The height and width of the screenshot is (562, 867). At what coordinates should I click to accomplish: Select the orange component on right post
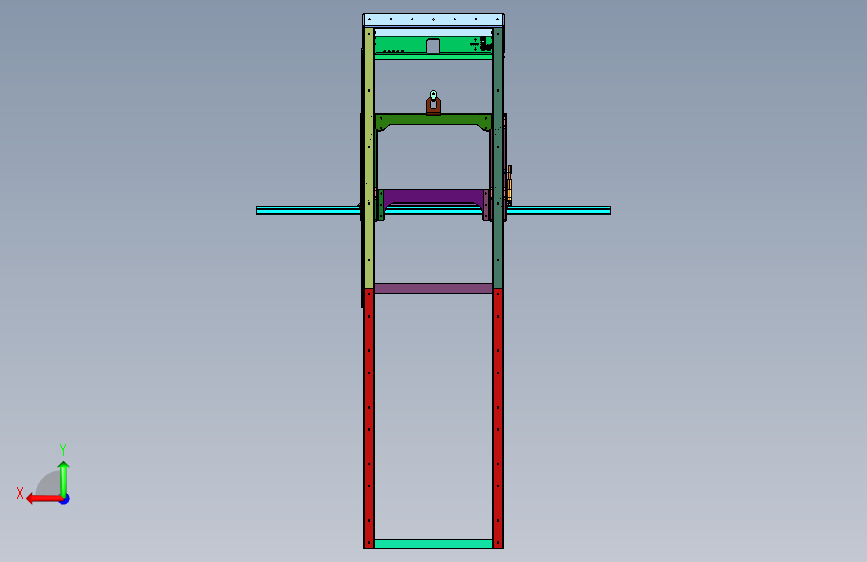click(509, 185)
